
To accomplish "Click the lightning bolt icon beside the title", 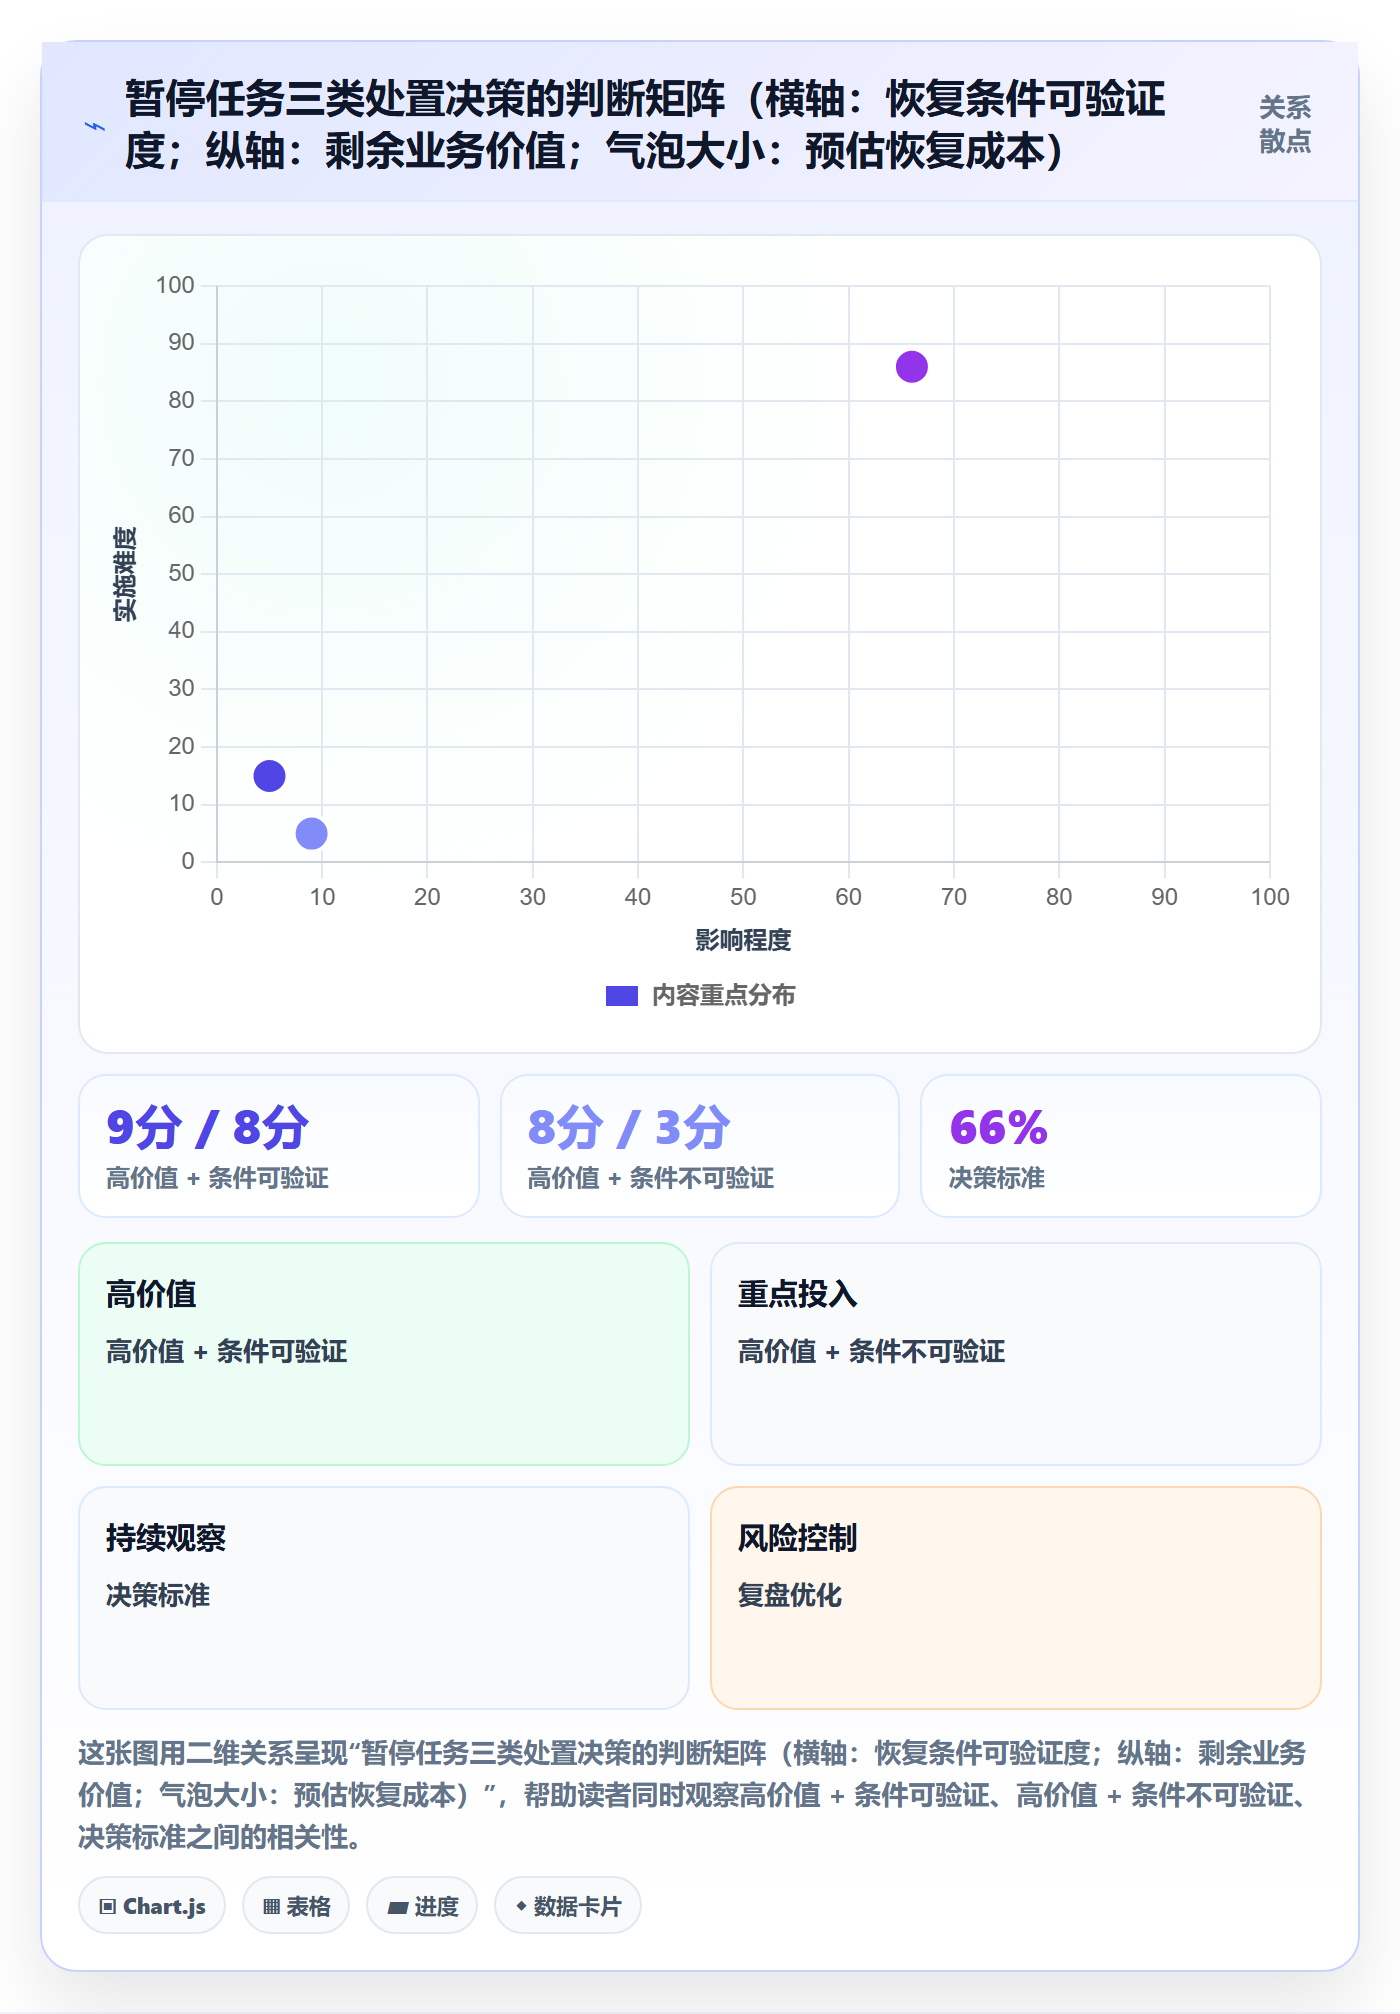I will (x=95, y=126).
